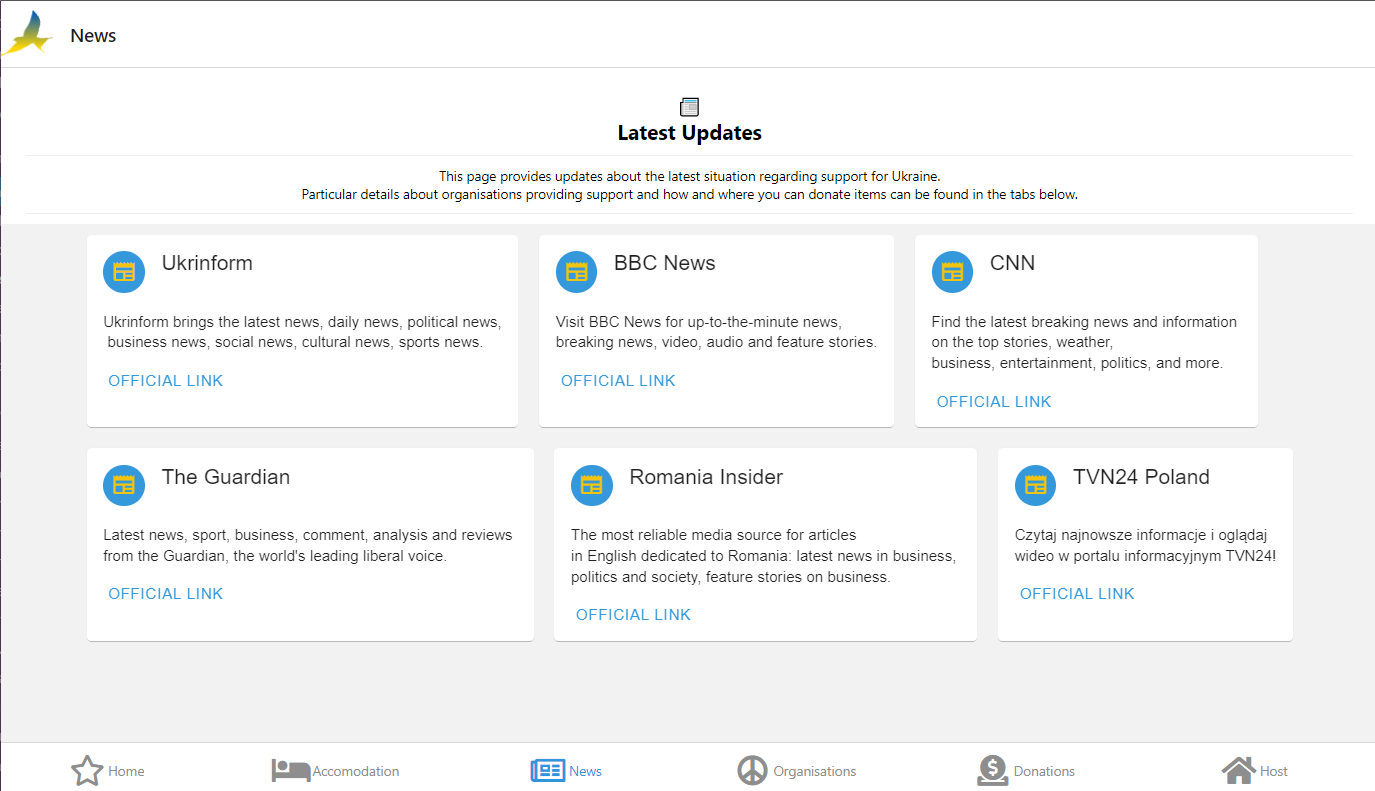The height and width of the screenshot is (791, 1375).
Task: Click the Ukrinform card title
Action: [207, 263]
